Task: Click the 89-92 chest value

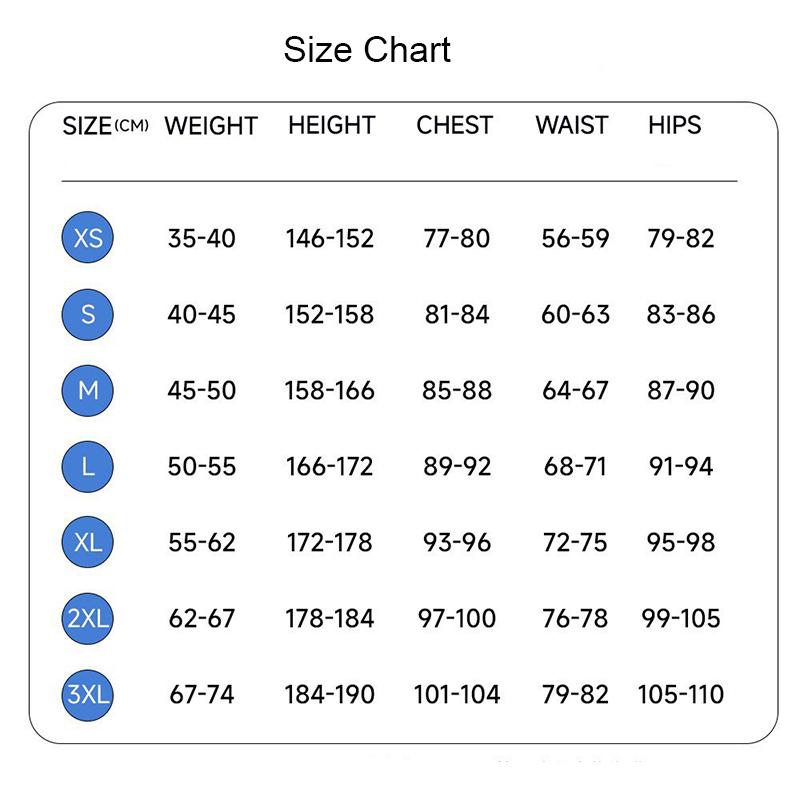Action: (x=457, y=466)
